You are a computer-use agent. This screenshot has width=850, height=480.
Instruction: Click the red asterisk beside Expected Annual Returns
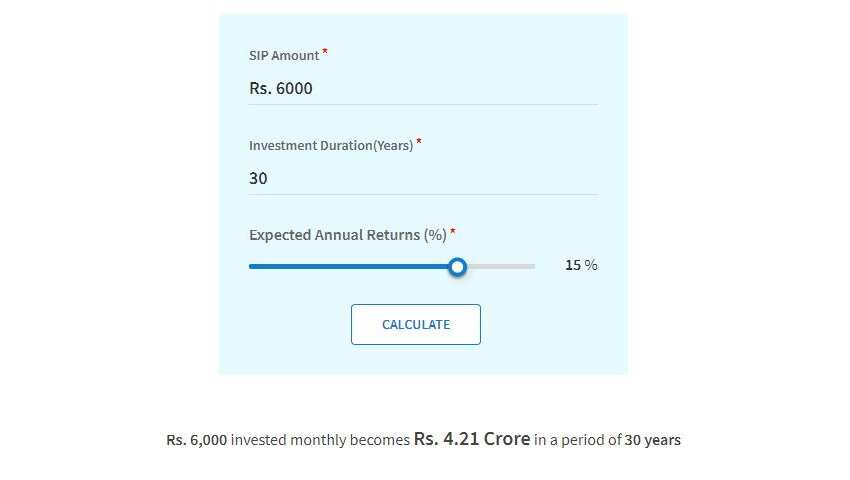[453, 232]
